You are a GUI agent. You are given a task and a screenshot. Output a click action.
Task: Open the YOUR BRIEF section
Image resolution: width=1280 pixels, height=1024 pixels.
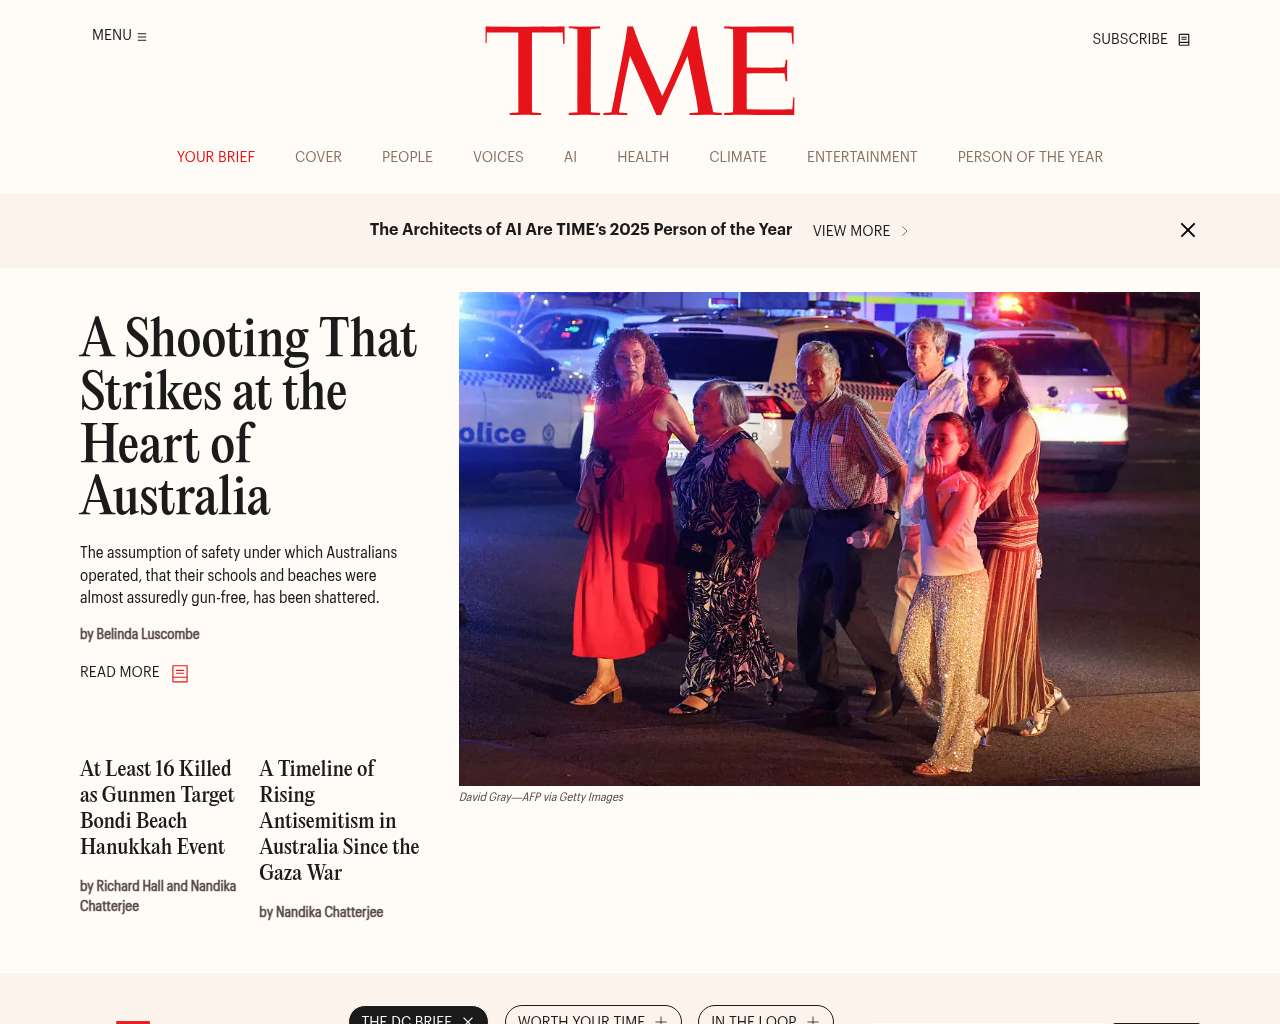(216, 157)
